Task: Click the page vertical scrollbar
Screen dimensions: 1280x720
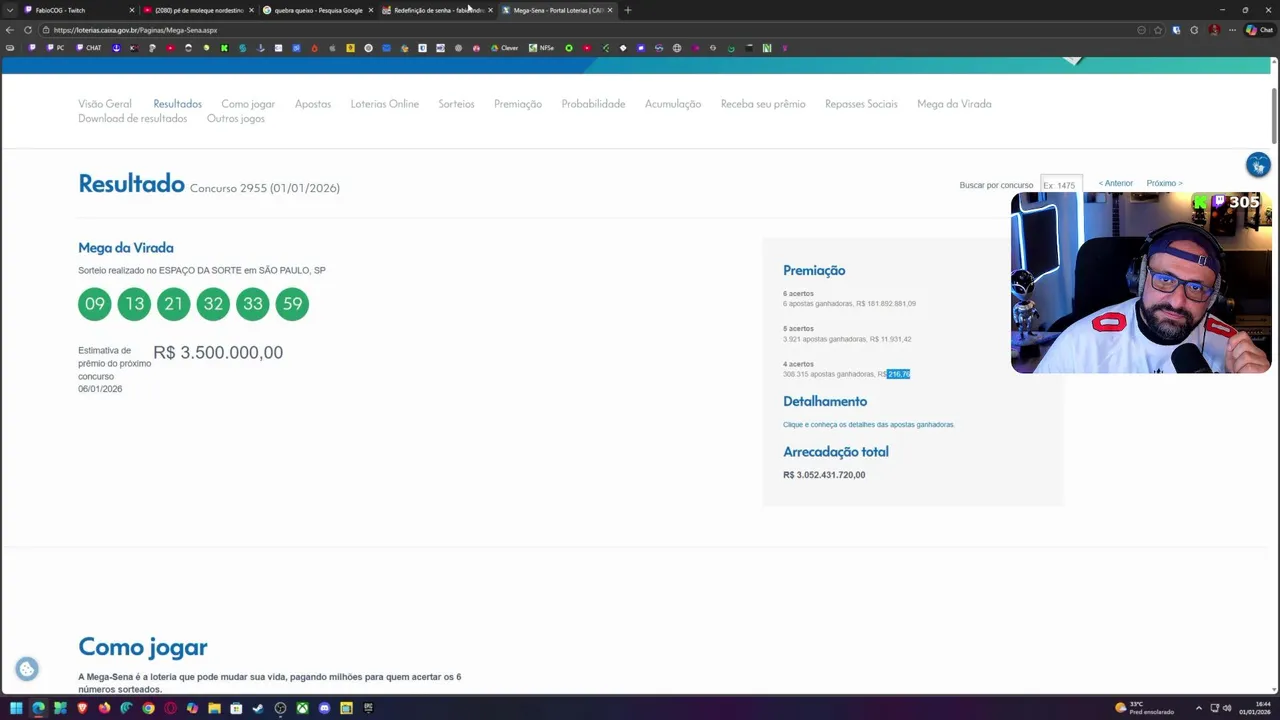Action: (1274, 116)
